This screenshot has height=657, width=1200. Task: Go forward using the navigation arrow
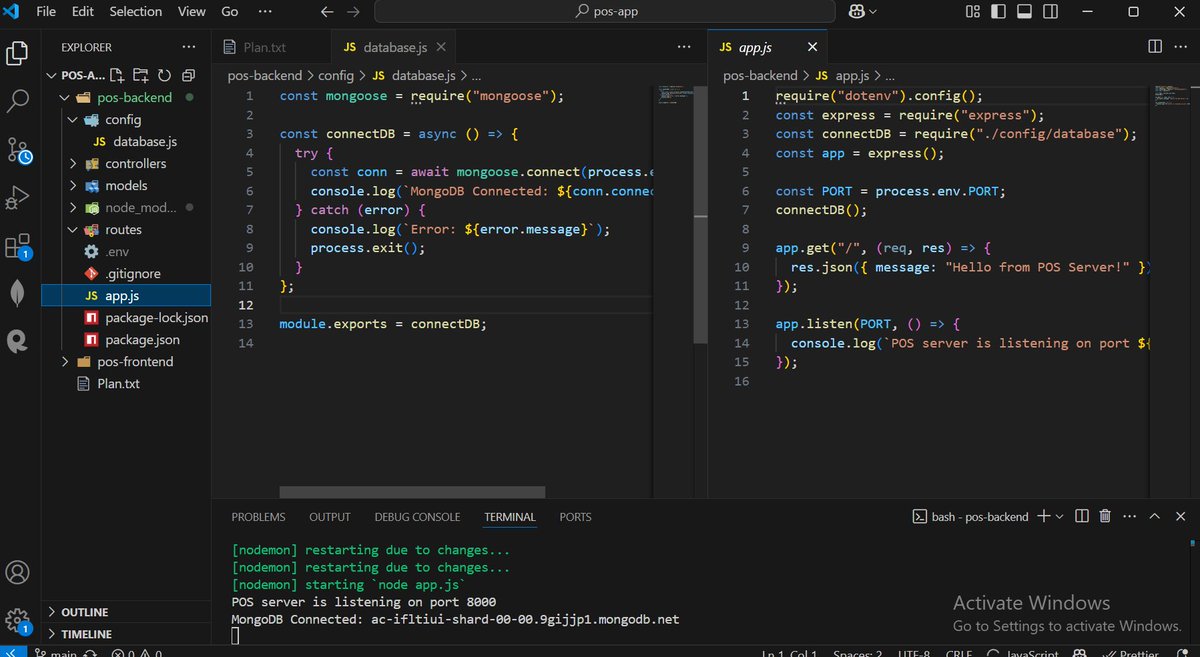[354, 12]
